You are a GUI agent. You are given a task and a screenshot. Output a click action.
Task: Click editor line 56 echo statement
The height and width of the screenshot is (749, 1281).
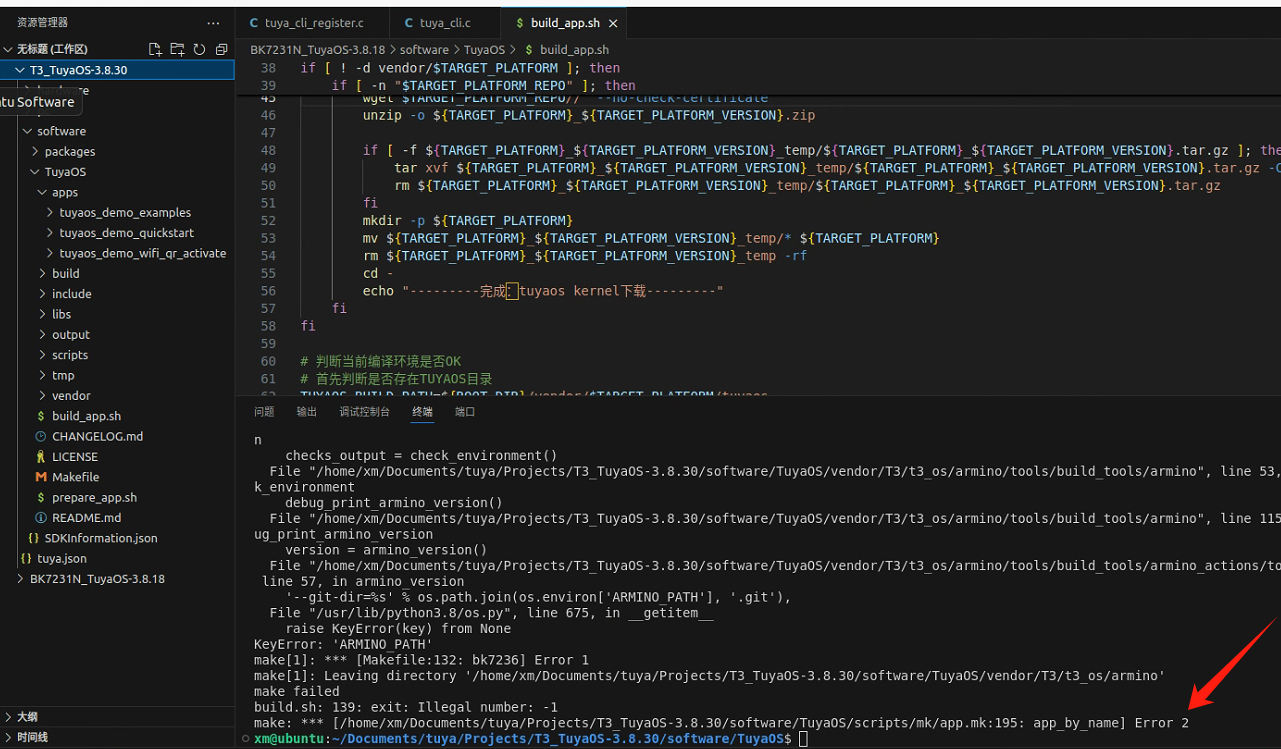point(543,291)
